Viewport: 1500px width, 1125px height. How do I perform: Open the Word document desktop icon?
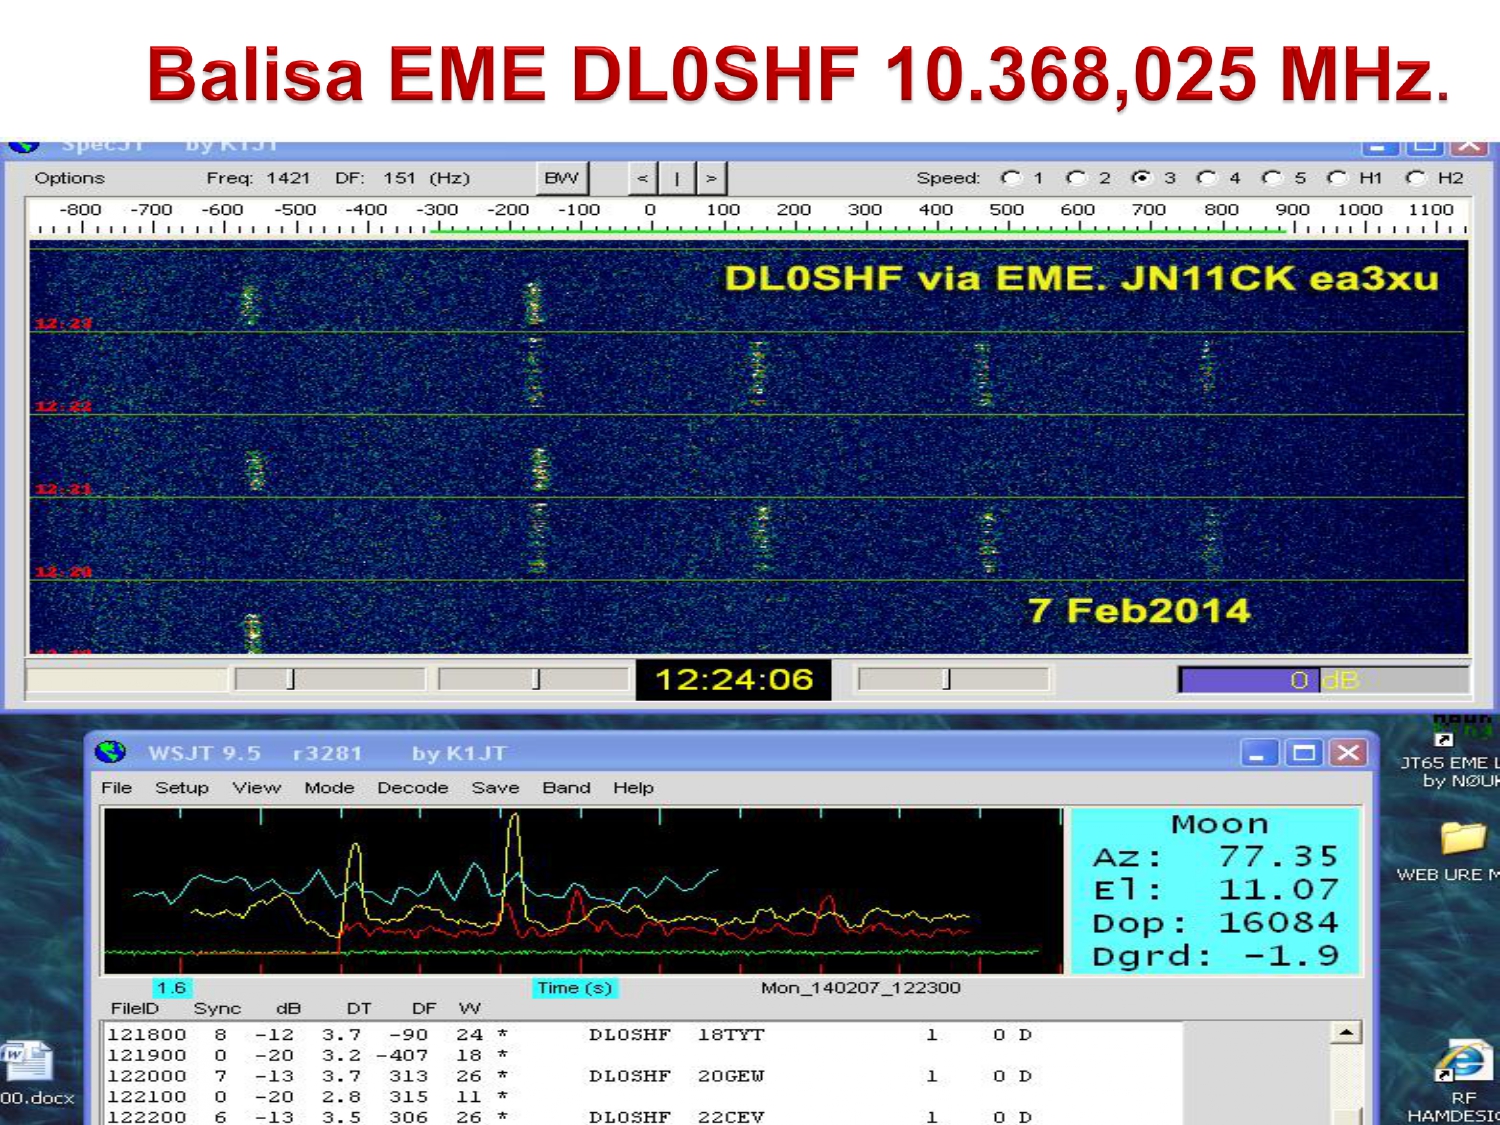point(27,1062)
